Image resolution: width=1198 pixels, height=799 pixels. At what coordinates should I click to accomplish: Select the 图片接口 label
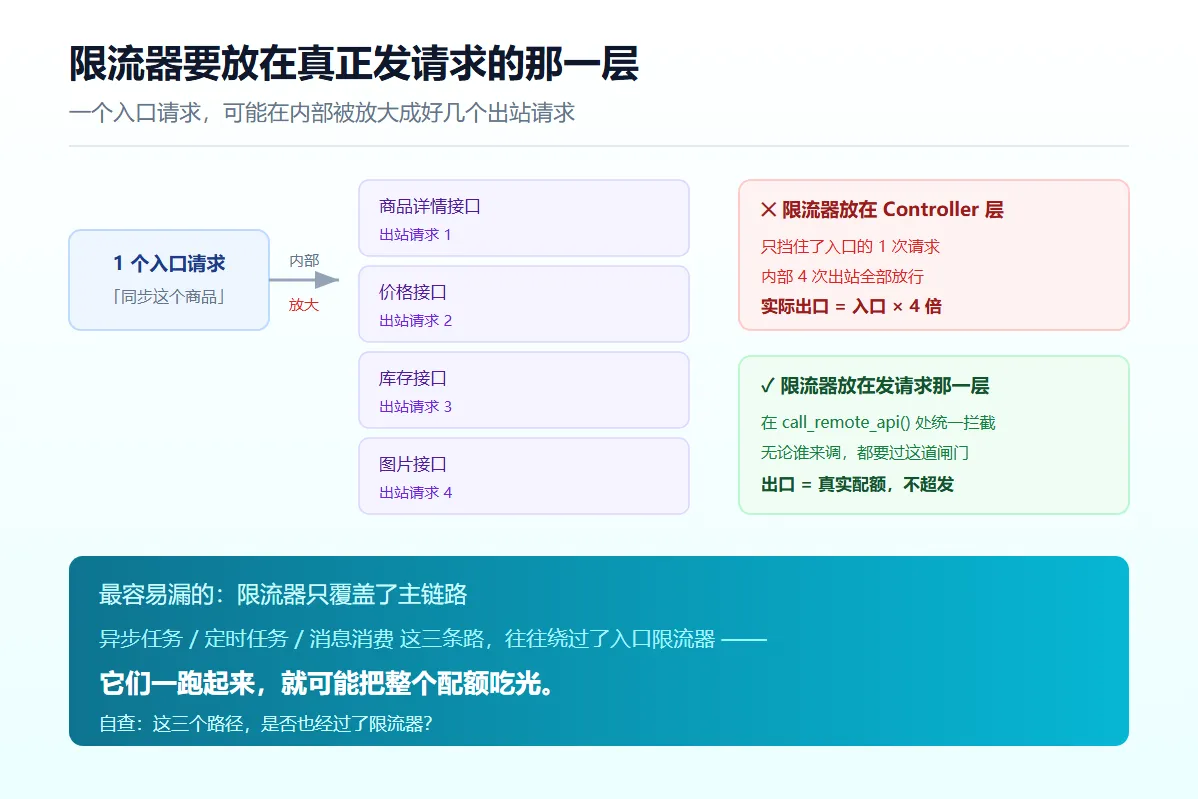click(x=413, y=464)
